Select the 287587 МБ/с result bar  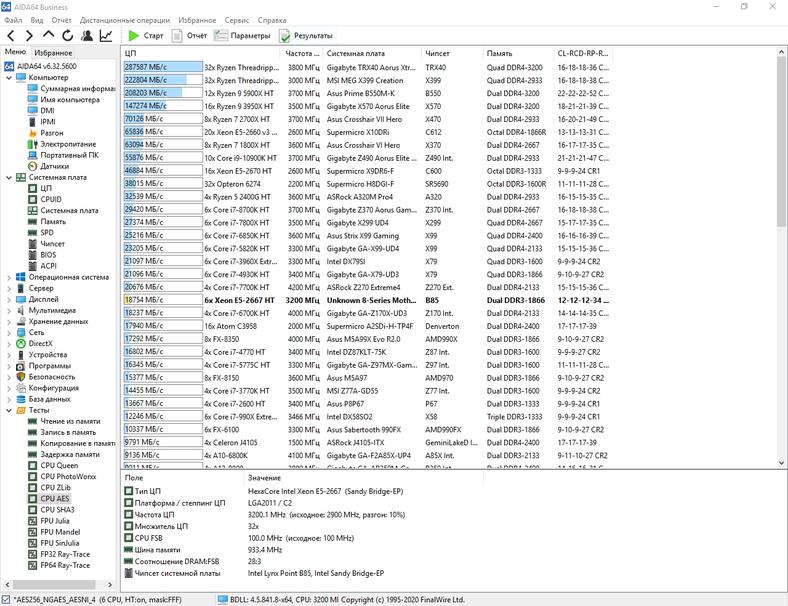(163, 67)
